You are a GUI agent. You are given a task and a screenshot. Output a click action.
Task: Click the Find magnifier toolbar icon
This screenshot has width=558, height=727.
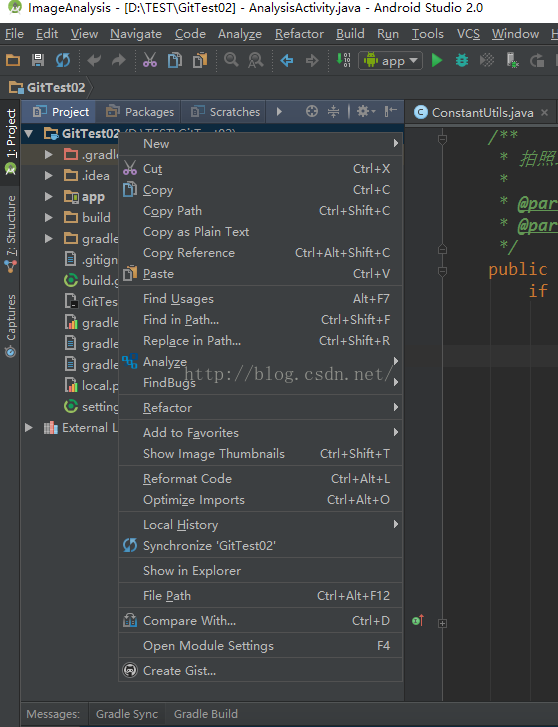click(x=231, y=60)
